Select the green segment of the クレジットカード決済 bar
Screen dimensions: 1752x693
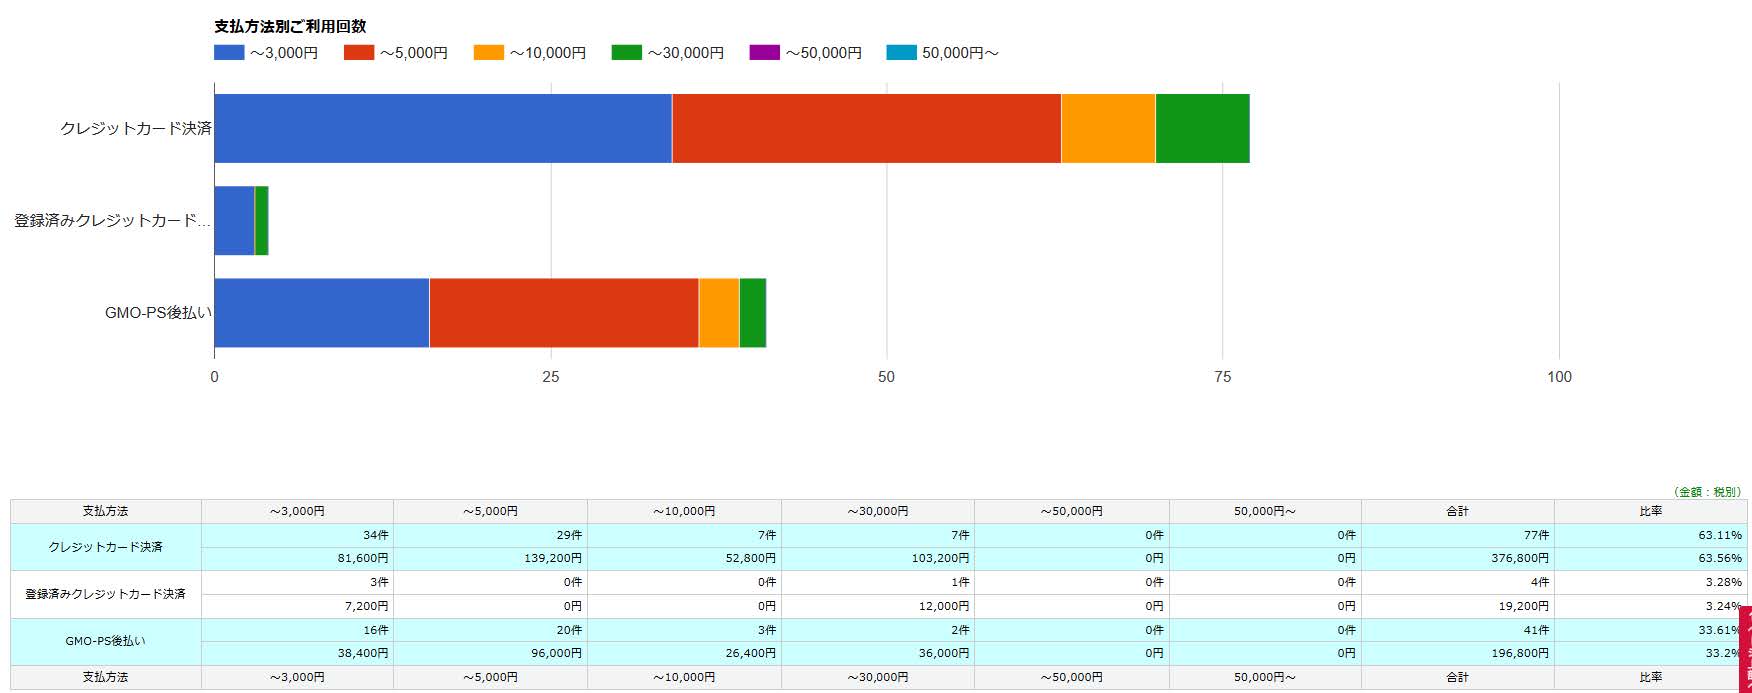coord(1202,129)
